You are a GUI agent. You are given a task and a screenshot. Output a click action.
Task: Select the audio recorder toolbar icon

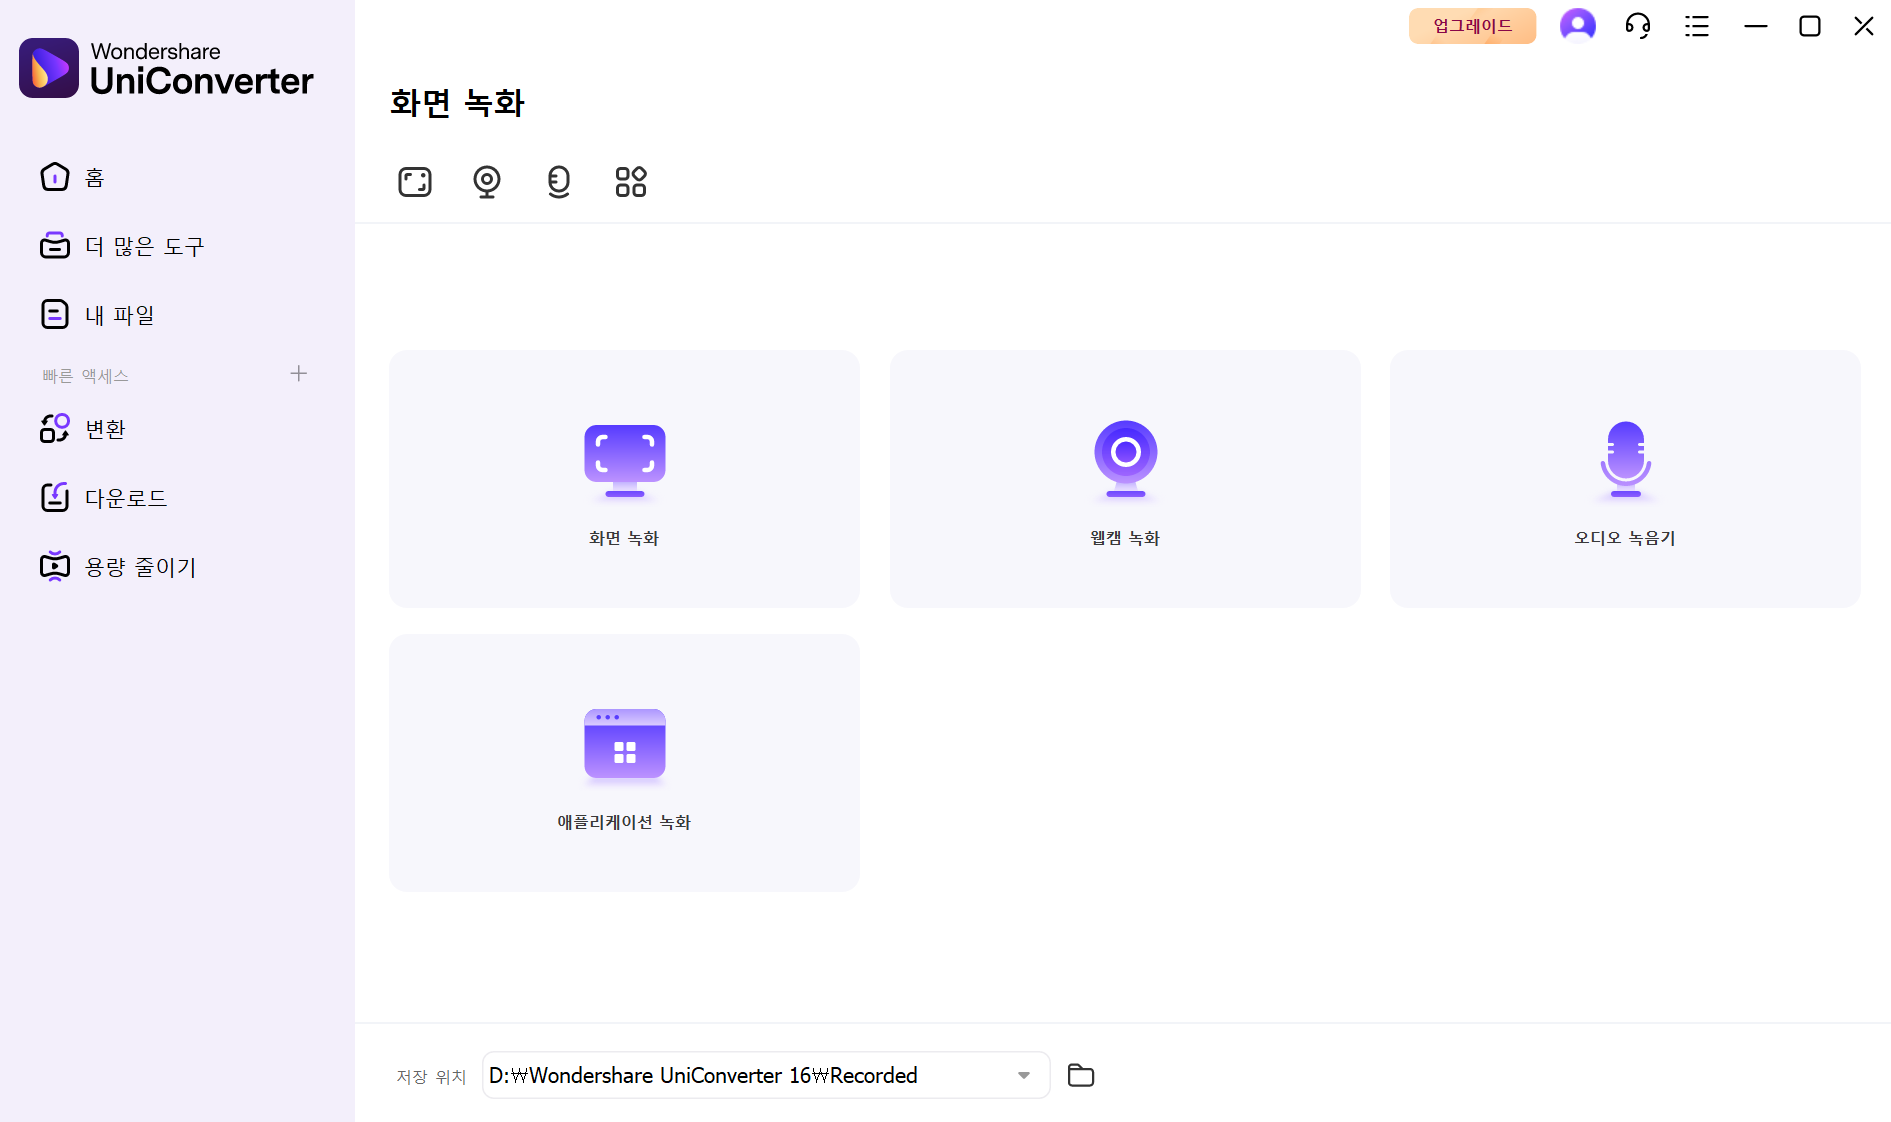point(559,182)
